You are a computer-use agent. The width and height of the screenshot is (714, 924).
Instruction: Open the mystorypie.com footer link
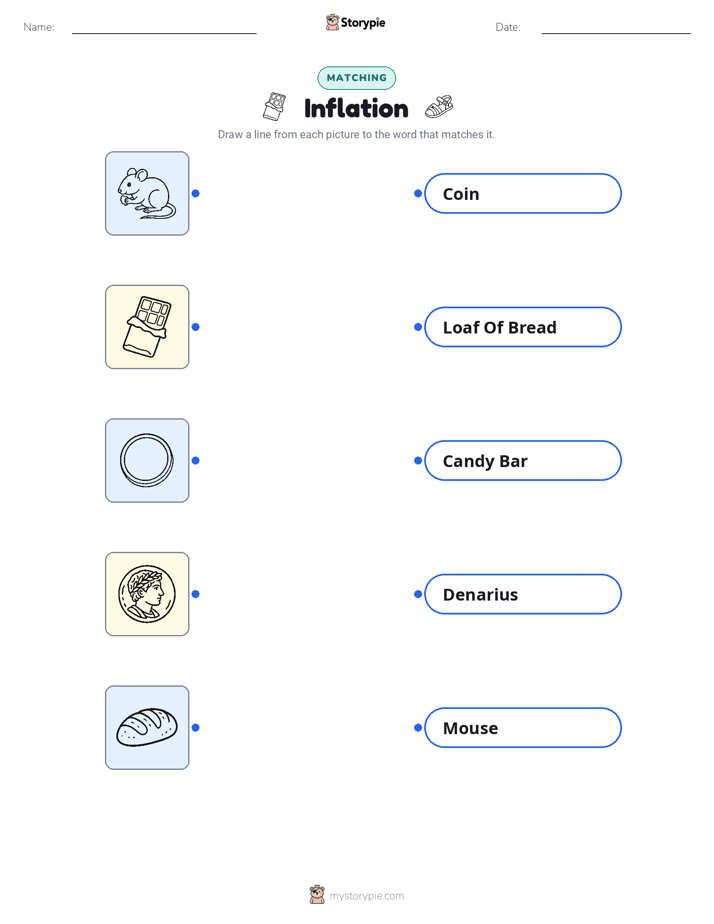(366, 896)
